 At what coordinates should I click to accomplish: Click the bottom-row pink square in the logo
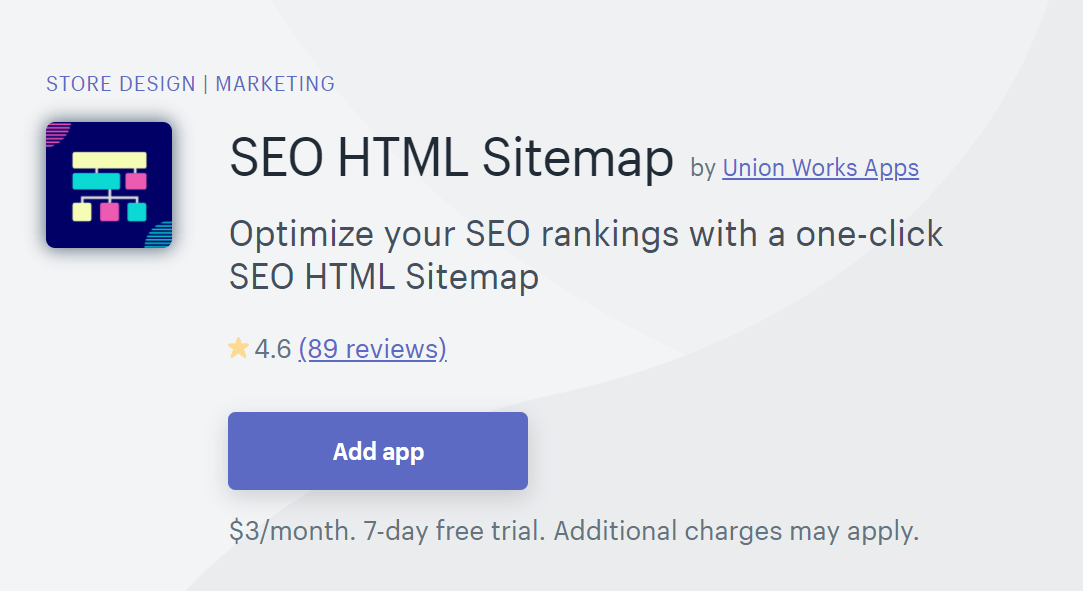coord(109,211)
